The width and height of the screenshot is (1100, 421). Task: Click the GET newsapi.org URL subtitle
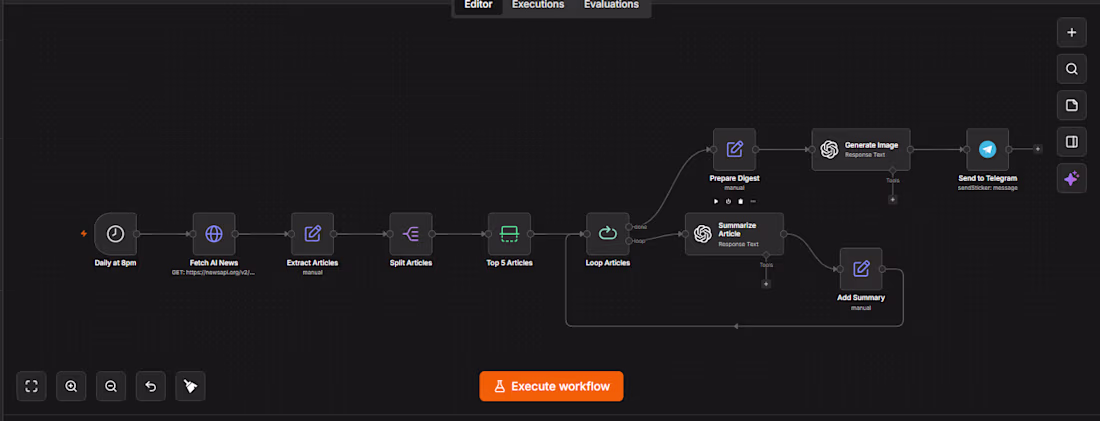pyautogui.click(x=214, y=272)
